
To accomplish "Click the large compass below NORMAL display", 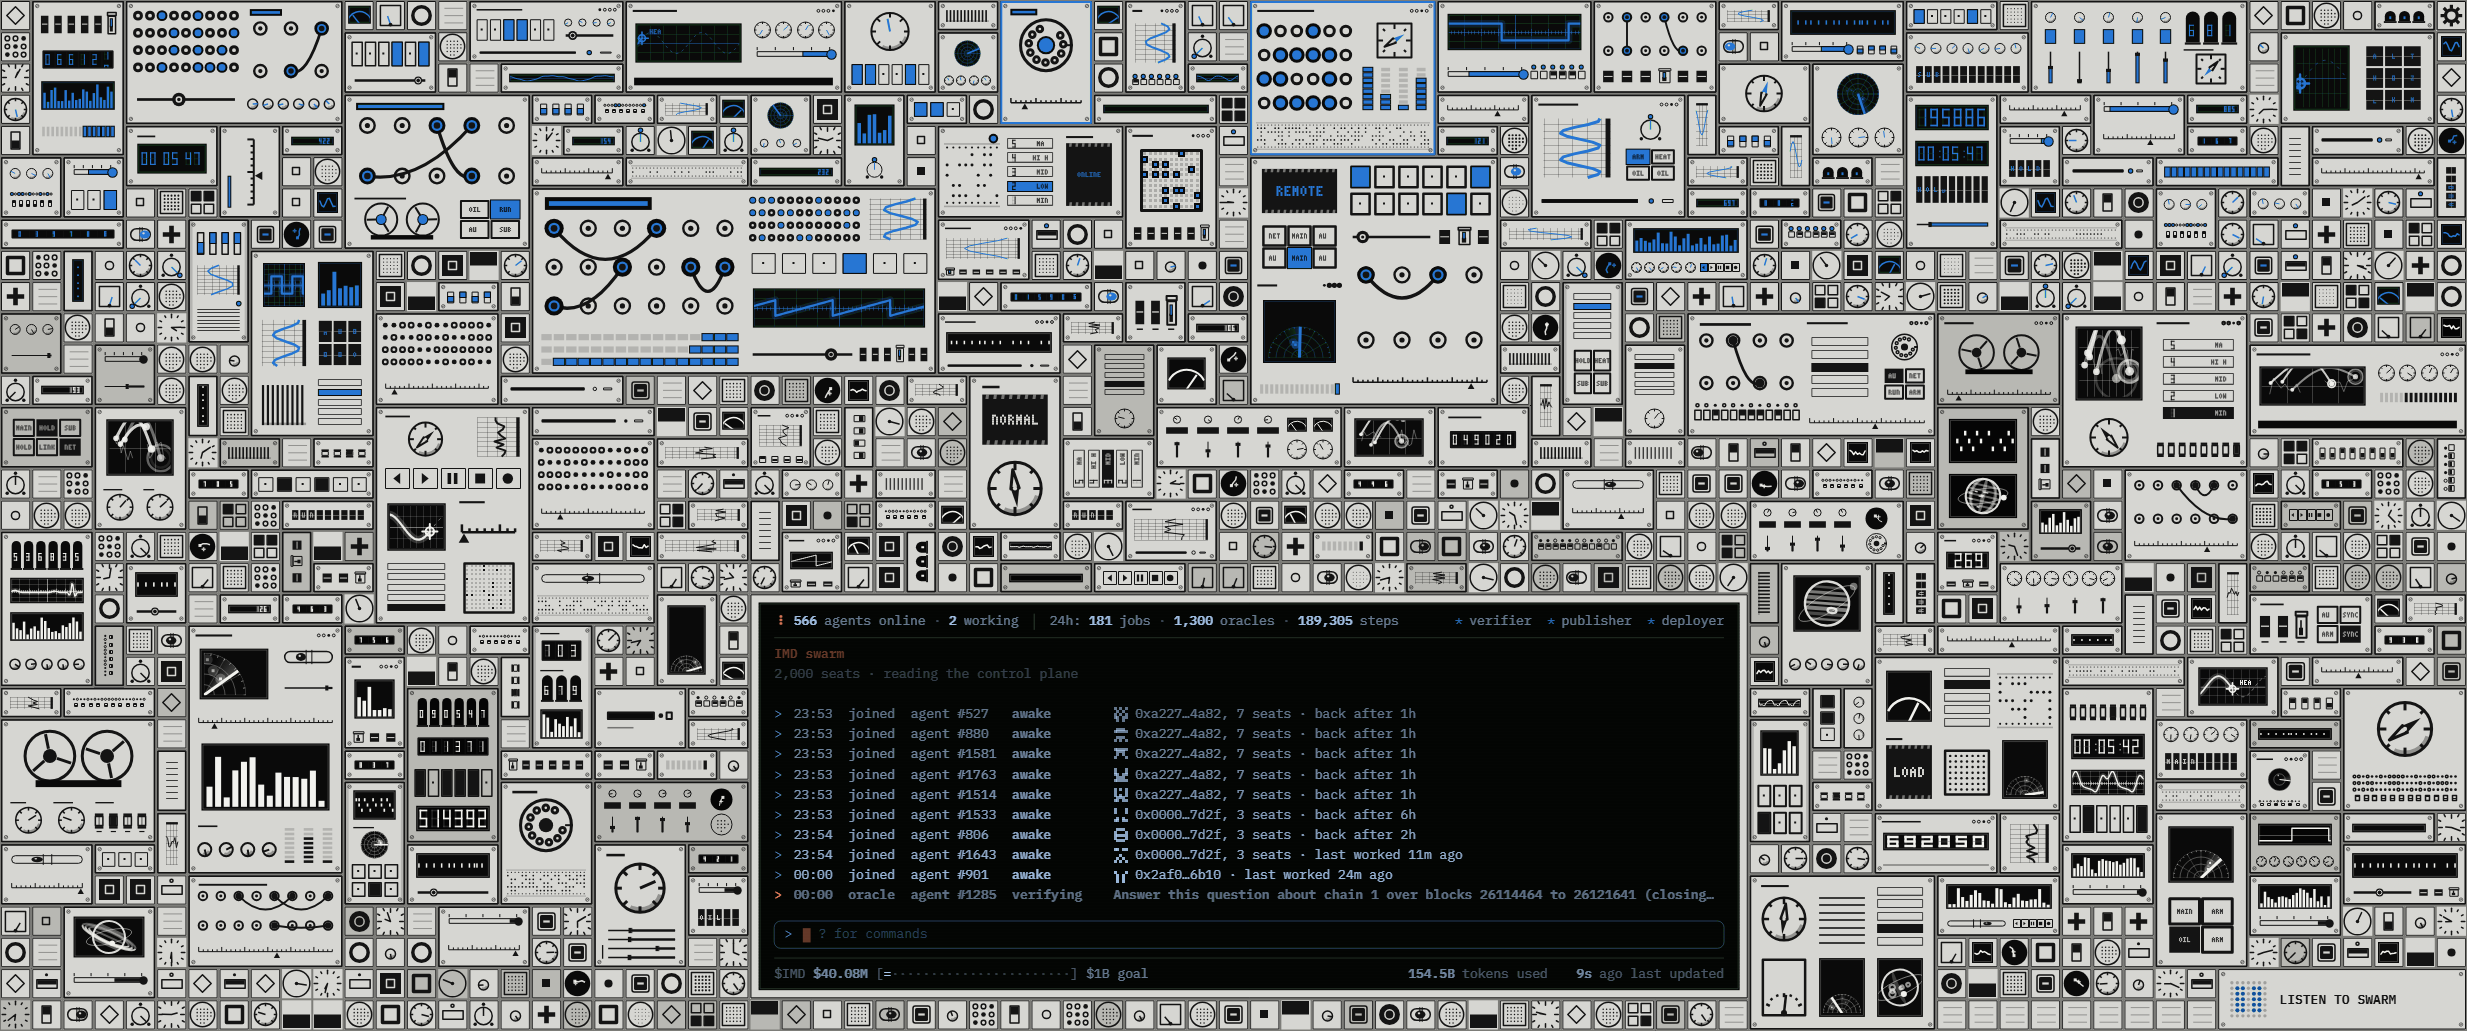I will tap(1014, 488).
